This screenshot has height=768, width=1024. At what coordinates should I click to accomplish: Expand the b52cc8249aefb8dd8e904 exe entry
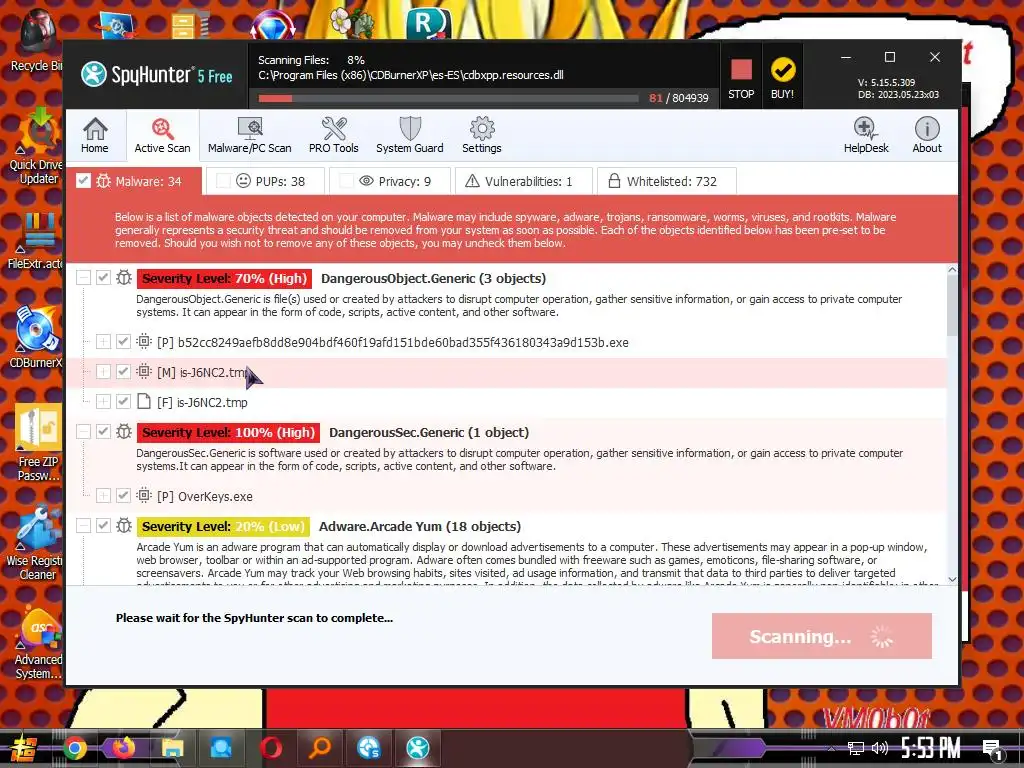click(x=103, y=342)
